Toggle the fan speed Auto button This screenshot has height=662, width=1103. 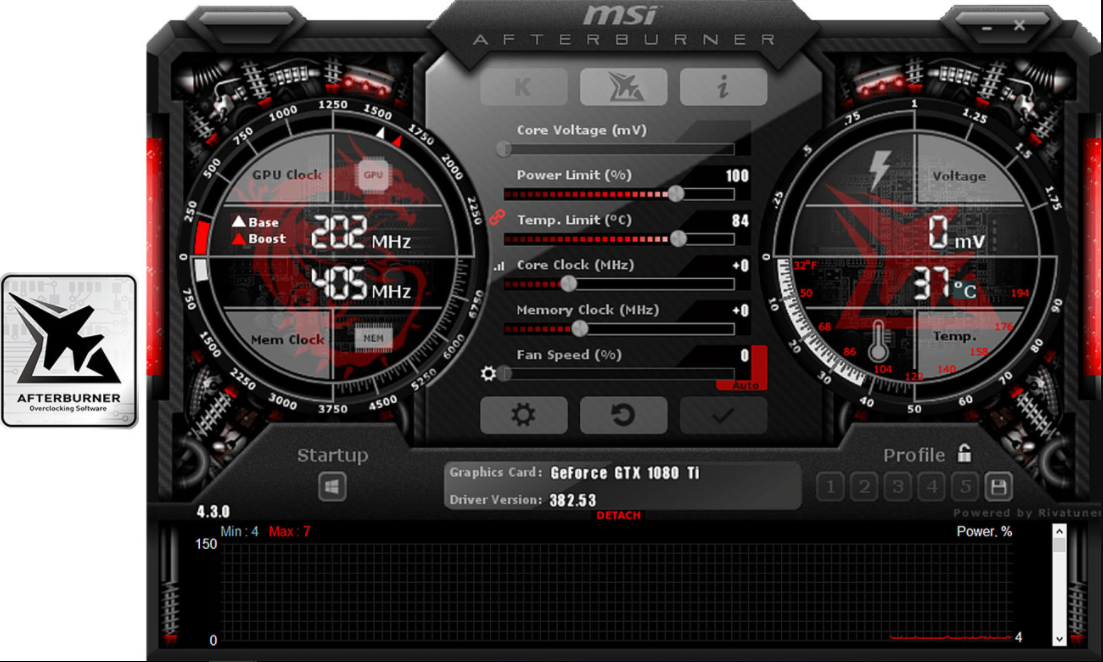pos(745,386)
